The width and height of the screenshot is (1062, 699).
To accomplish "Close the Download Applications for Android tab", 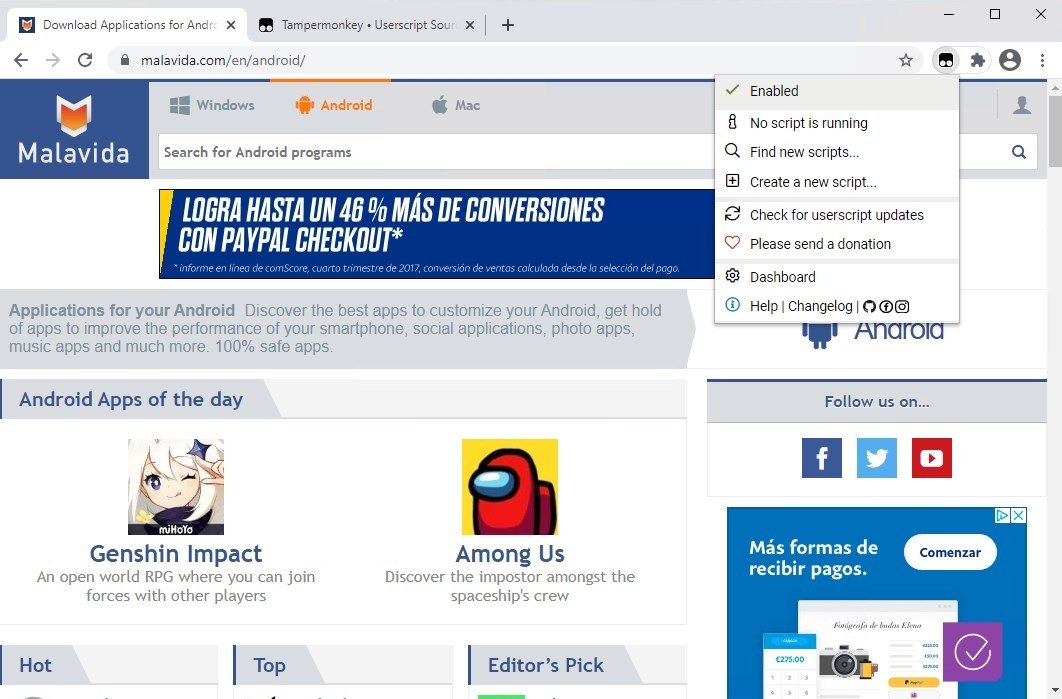I will (x=231, y=25).
